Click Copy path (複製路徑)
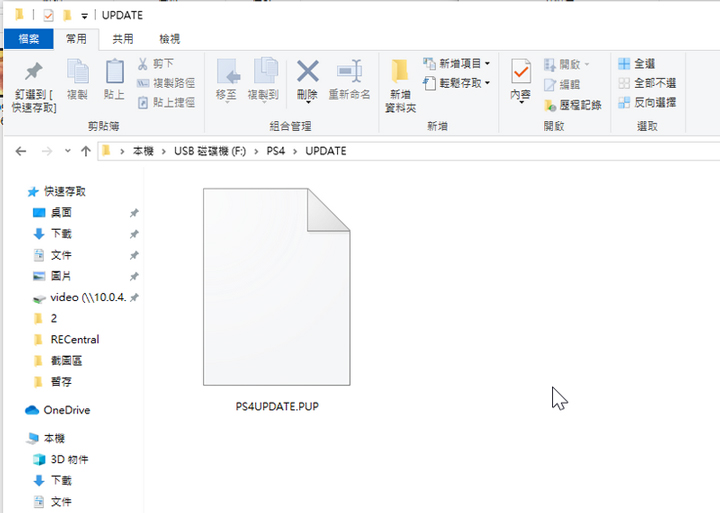The image size is (720, 513). pos(166,83)
